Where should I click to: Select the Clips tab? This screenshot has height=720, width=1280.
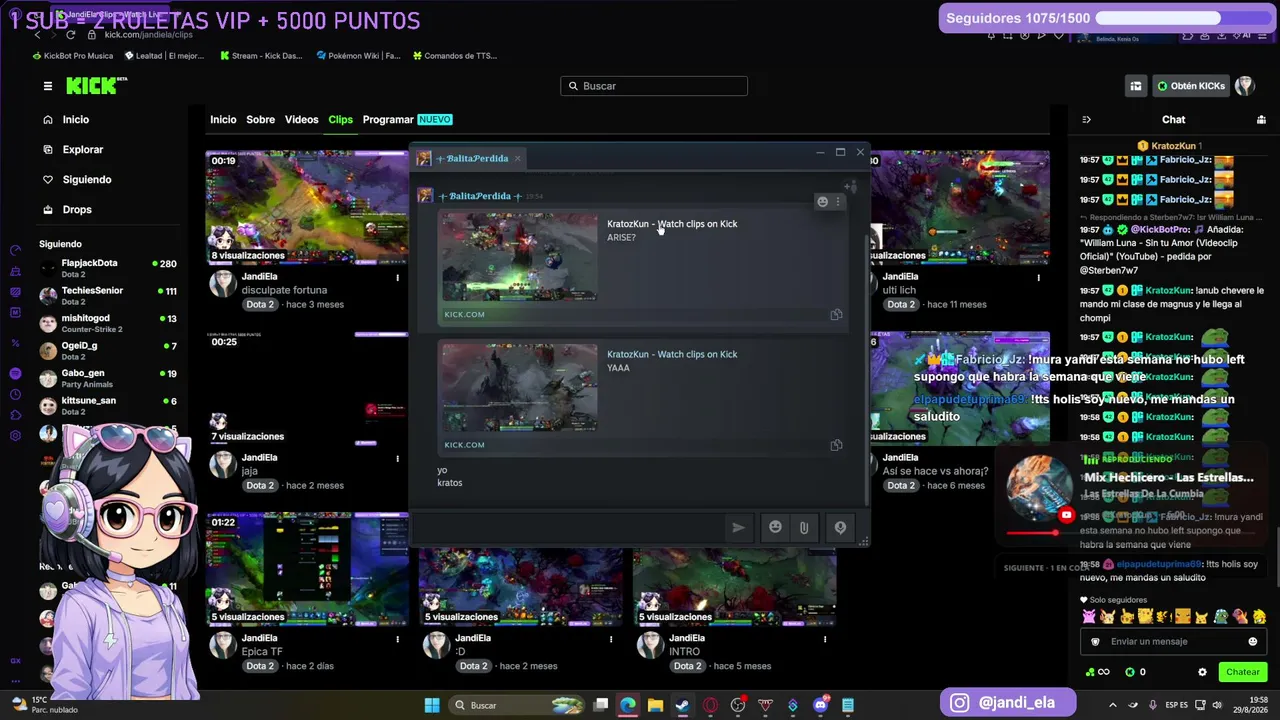pos(340,119)
